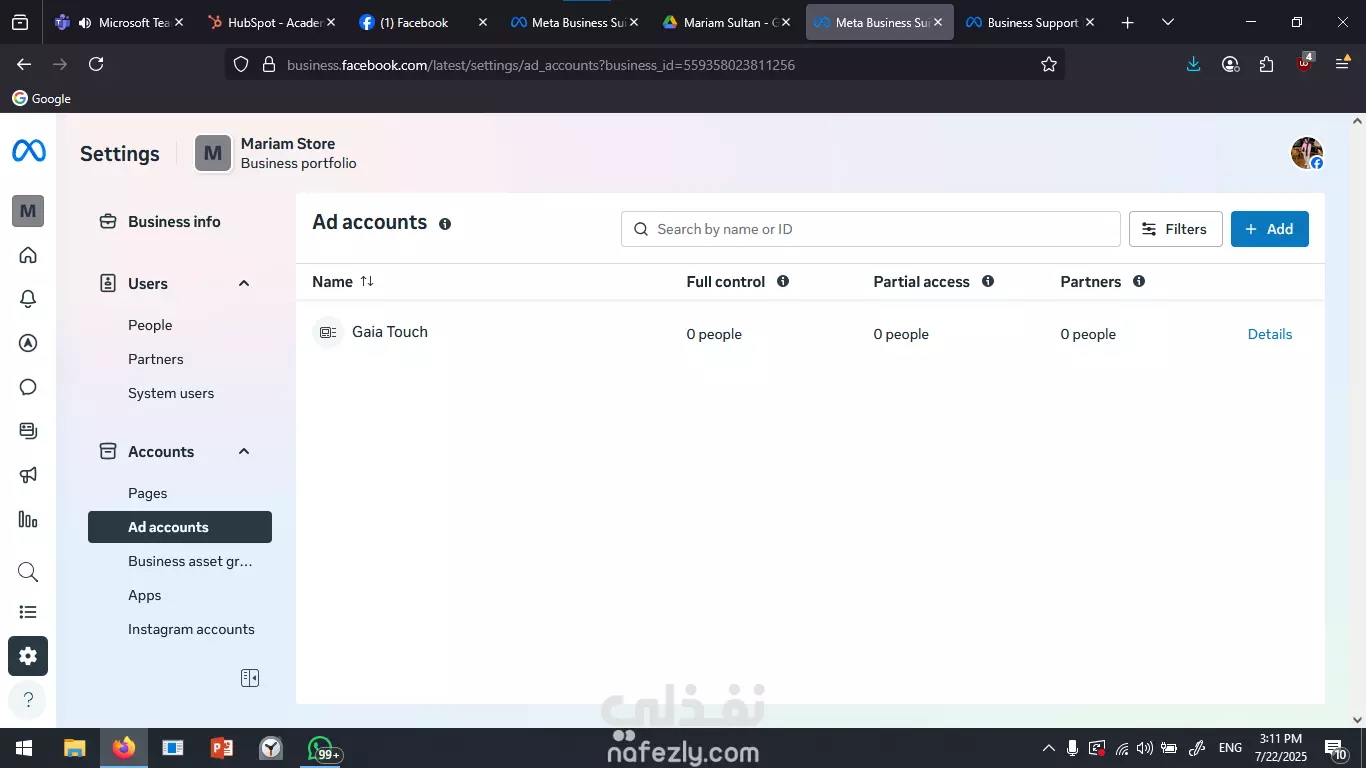Select the Gaia Touch ad account row
Image resolution: width=1366 pixels, height=768 pixels.
click(x=810, y=333)
